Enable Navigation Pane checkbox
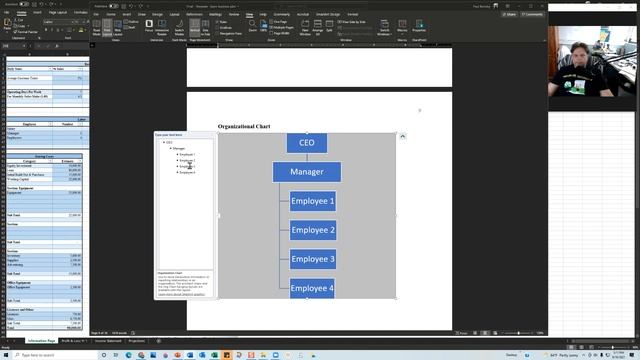 [x=229, y=33]
